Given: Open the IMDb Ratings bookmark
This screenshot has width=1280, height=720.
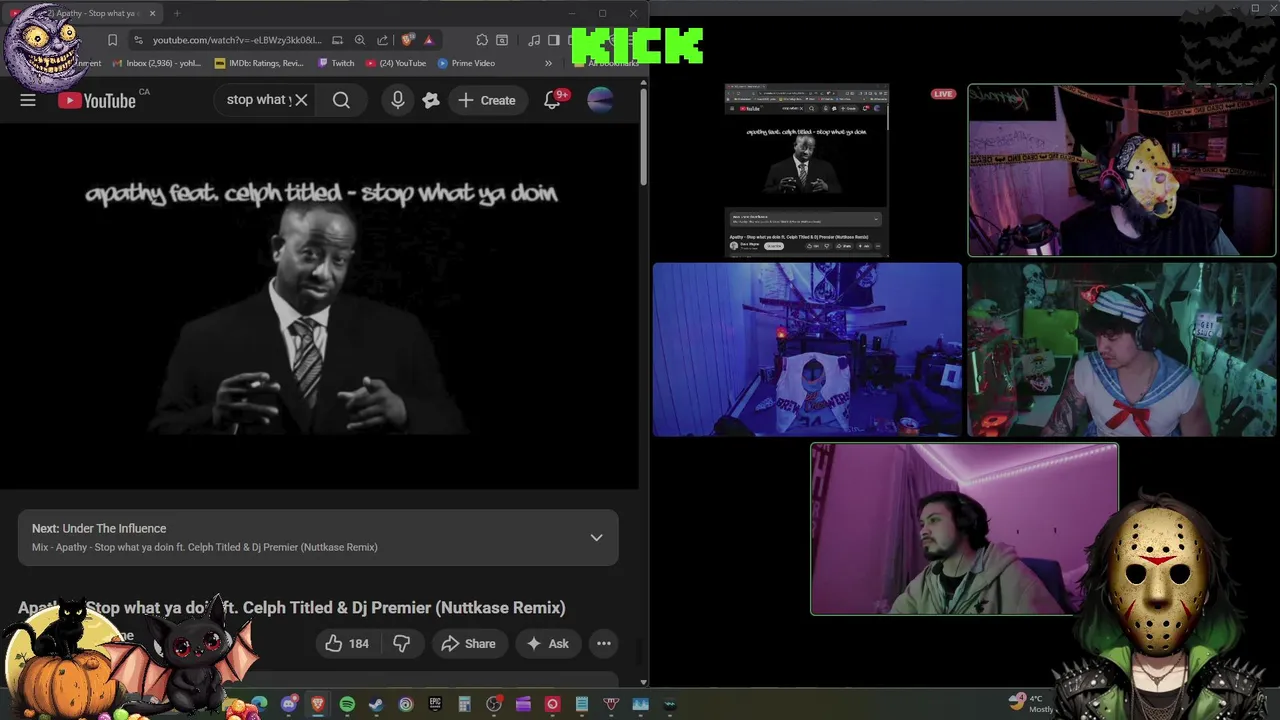Looking at the screenshot, I should point(259,63).
